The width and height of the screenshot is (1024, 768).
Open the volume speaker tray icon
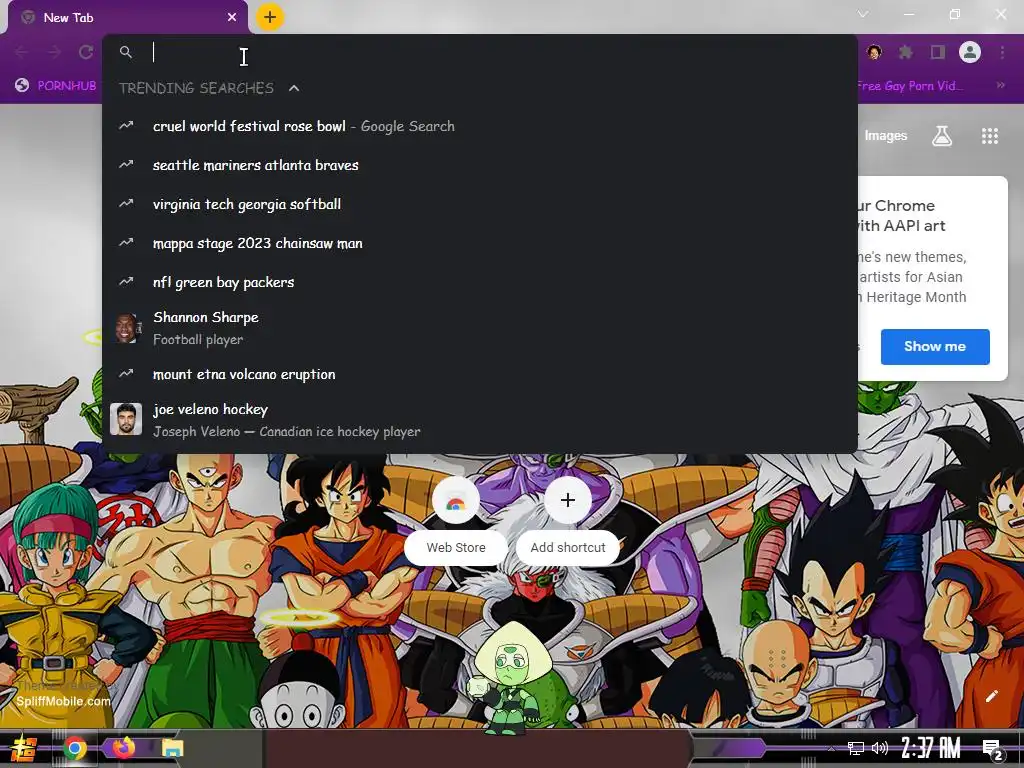pos(880,748)
